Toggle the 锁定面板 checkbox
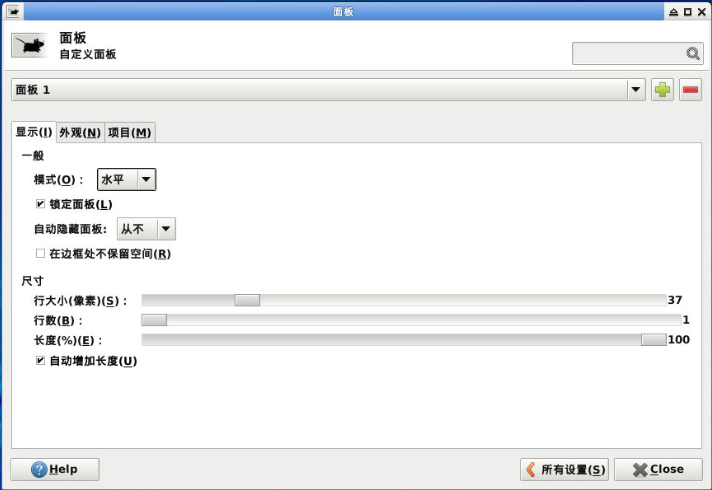 [41, 204]
